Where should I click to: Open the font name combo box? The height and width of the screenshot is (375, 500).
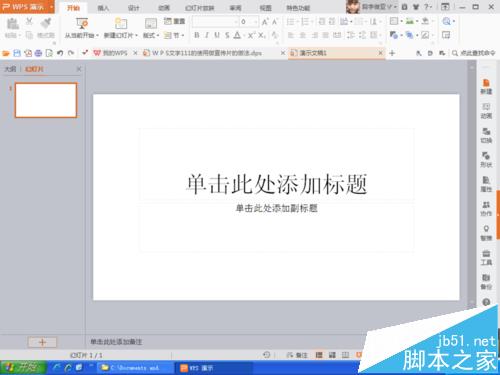(215, 22)
